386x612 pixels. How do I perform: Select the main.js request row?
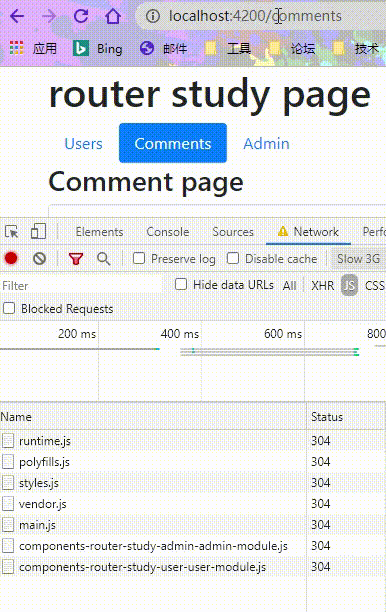tap(193, 525)
